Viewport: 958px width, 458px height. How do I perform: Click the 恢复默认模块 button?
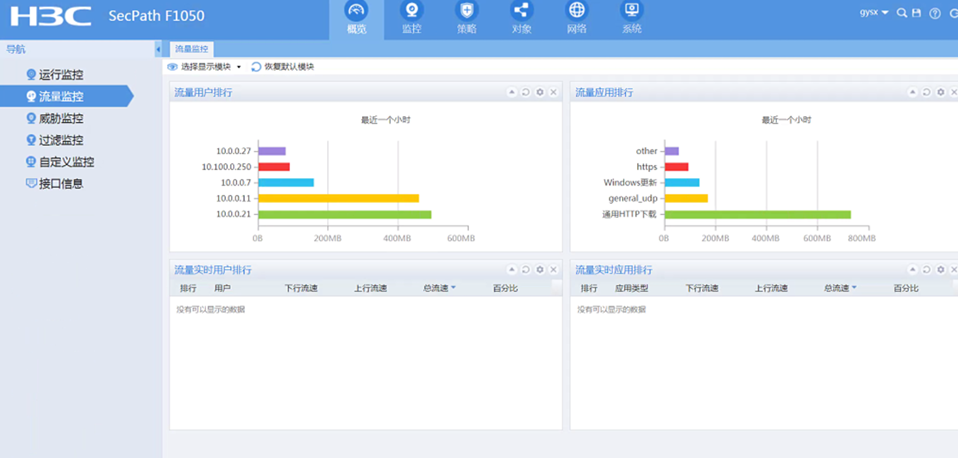(283, 67)
